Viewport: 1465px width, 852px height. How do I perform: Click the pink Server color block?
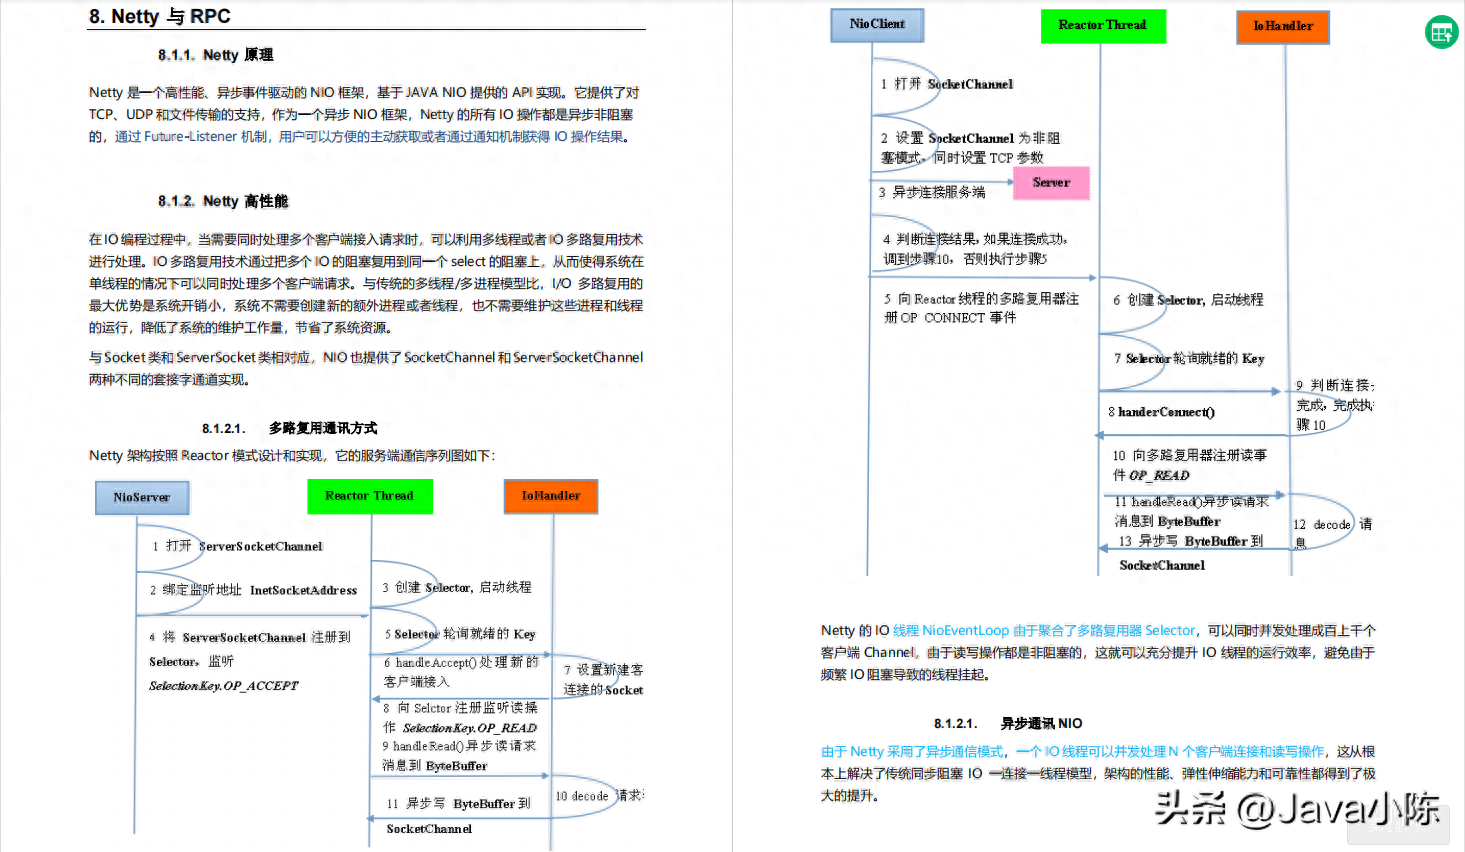(x=1051, y=183)
